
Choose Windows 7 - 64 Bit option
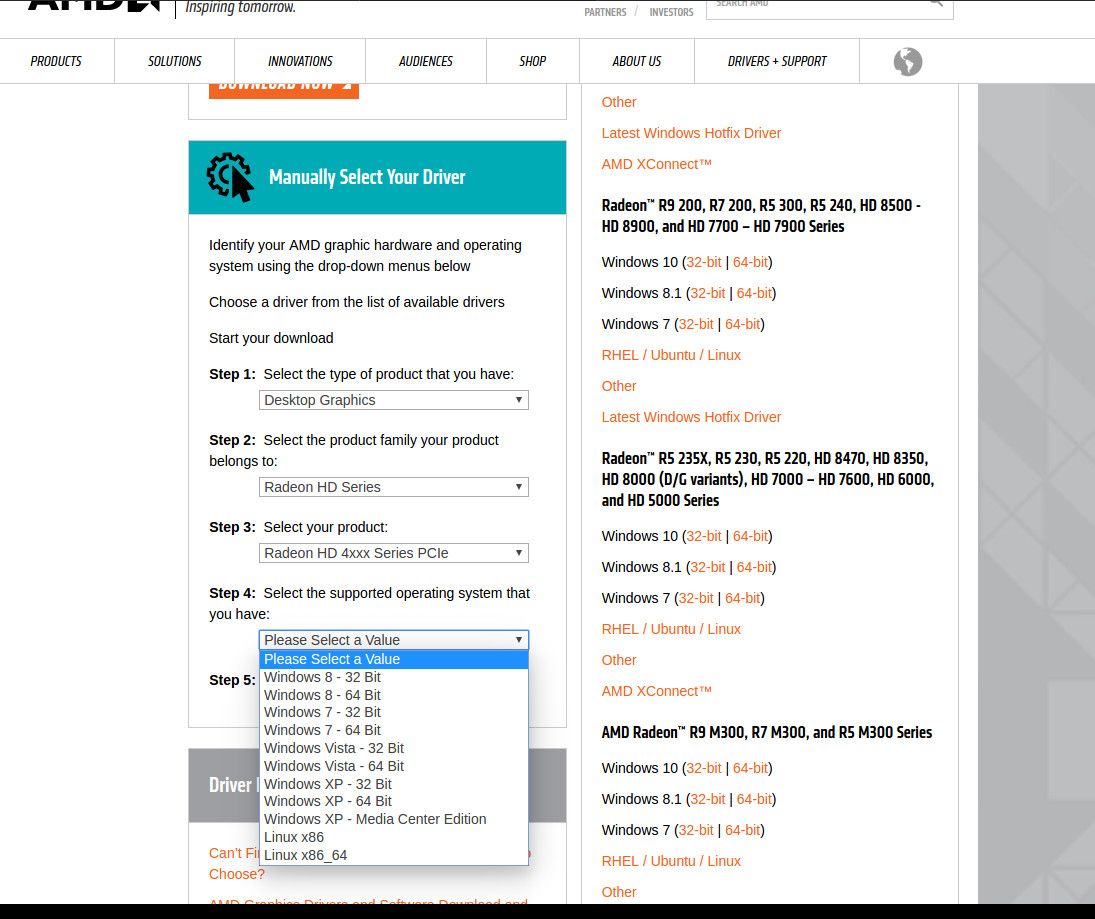393,730
